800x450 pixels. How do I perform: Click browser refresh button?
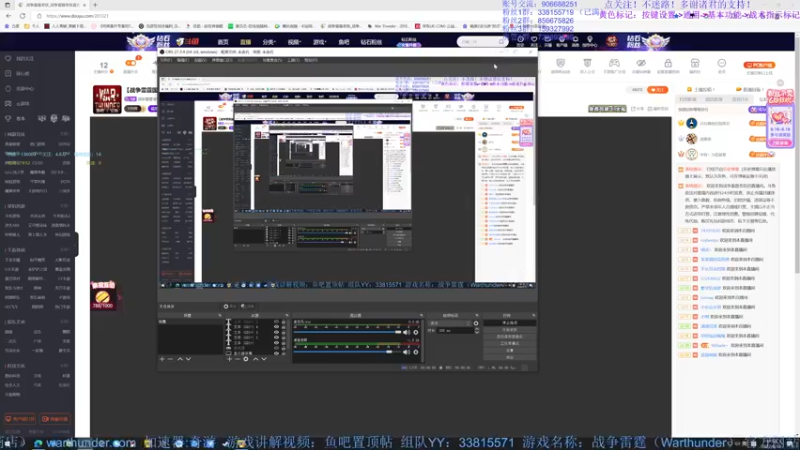click(22, 16)
